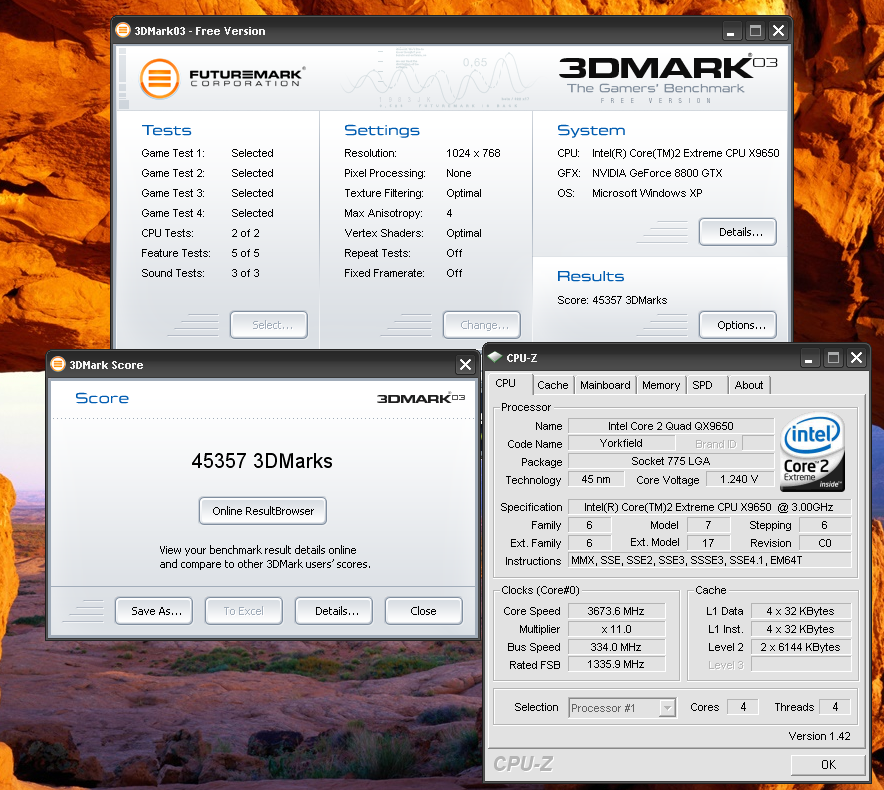Click the 3DMark03 title bar application icon
Image resolution: width=884 pixels, height=790 pixels.
(122, 30)
